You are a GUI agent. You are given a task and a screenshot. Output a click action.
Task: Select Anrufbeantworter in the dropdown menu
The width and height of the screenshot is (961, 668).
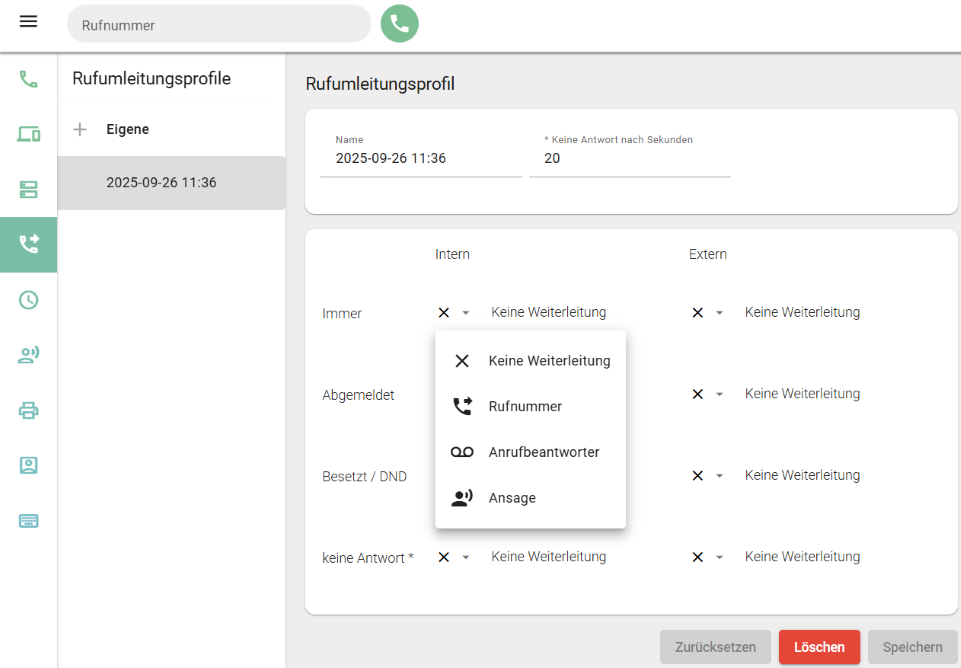[543, 452]
